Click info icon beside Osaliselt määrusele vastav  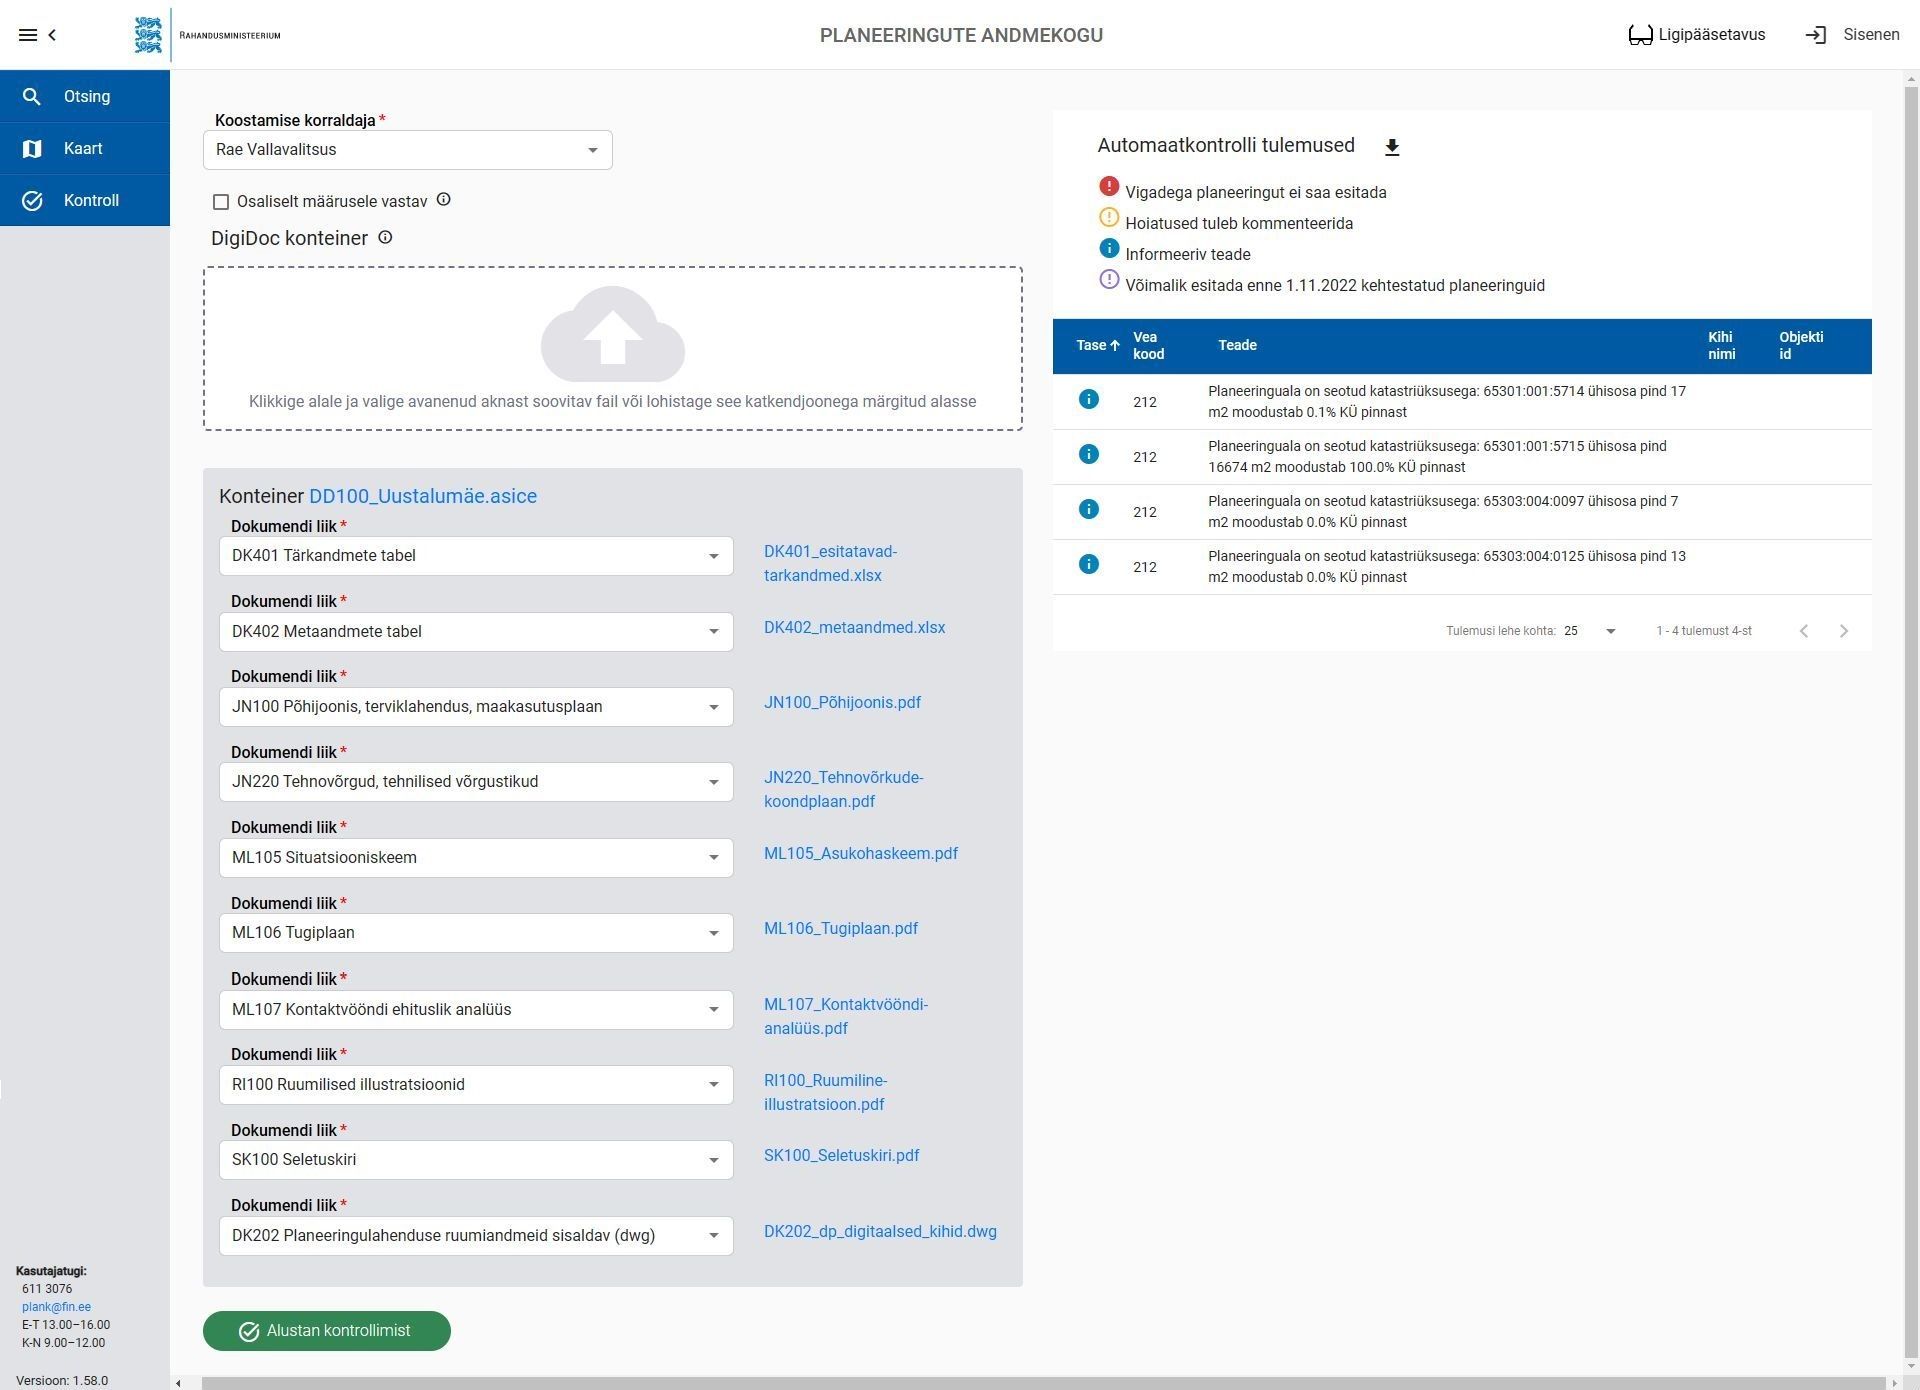(444, 200)
